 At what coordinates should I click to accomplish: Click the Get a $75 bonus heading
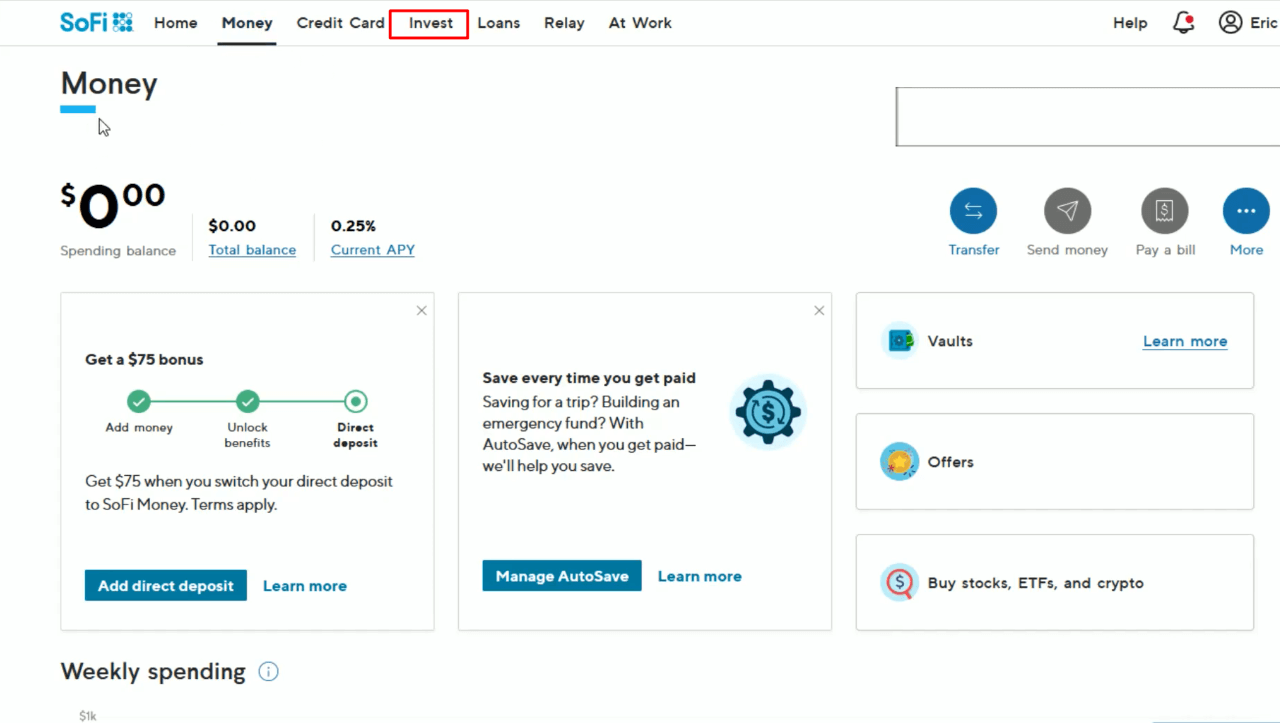coord(144,360)
